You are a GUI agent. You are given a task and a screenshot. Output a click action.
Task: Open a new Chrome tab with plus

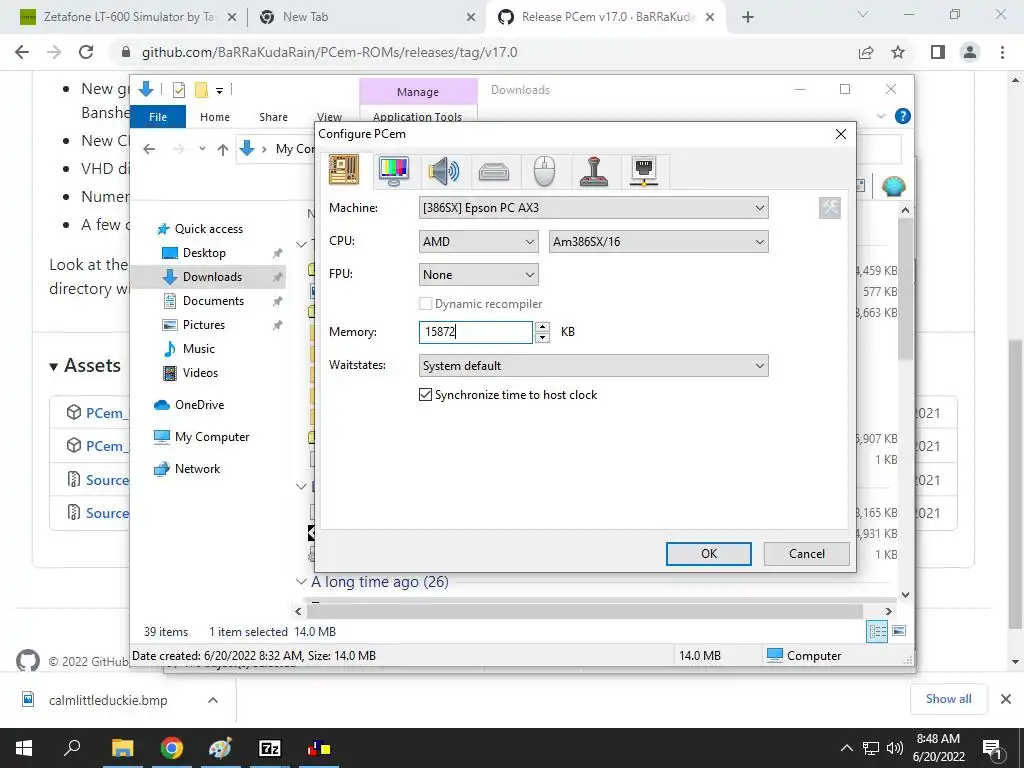(748, 18)
